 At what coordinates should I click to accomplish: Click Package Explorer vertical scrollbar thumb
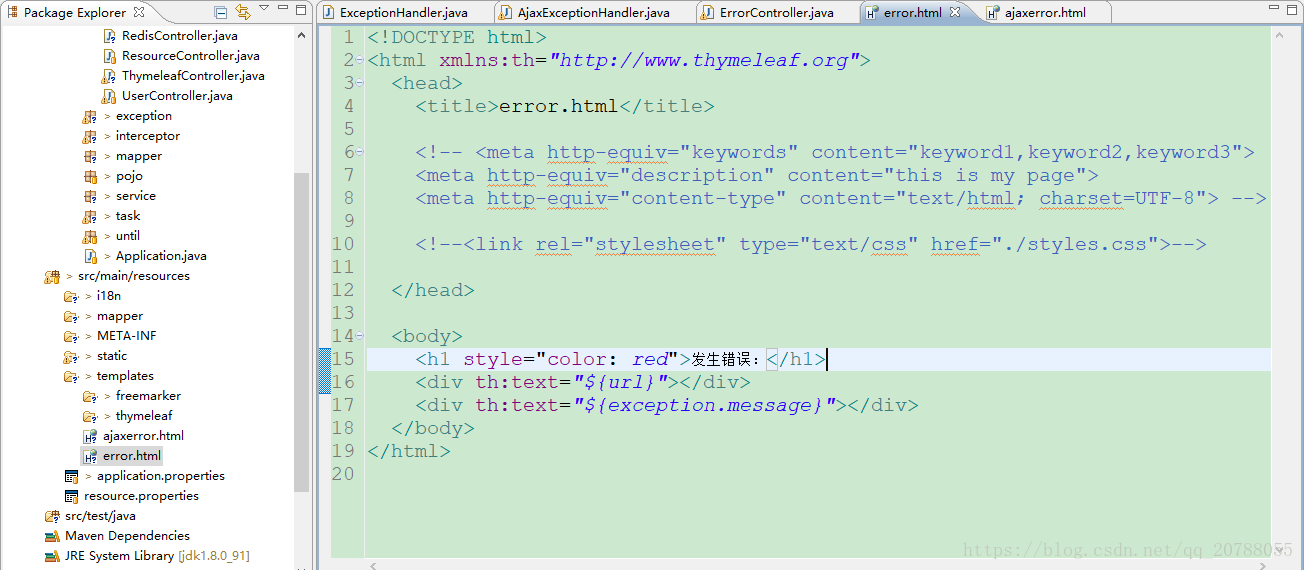[x=301, y=333]
